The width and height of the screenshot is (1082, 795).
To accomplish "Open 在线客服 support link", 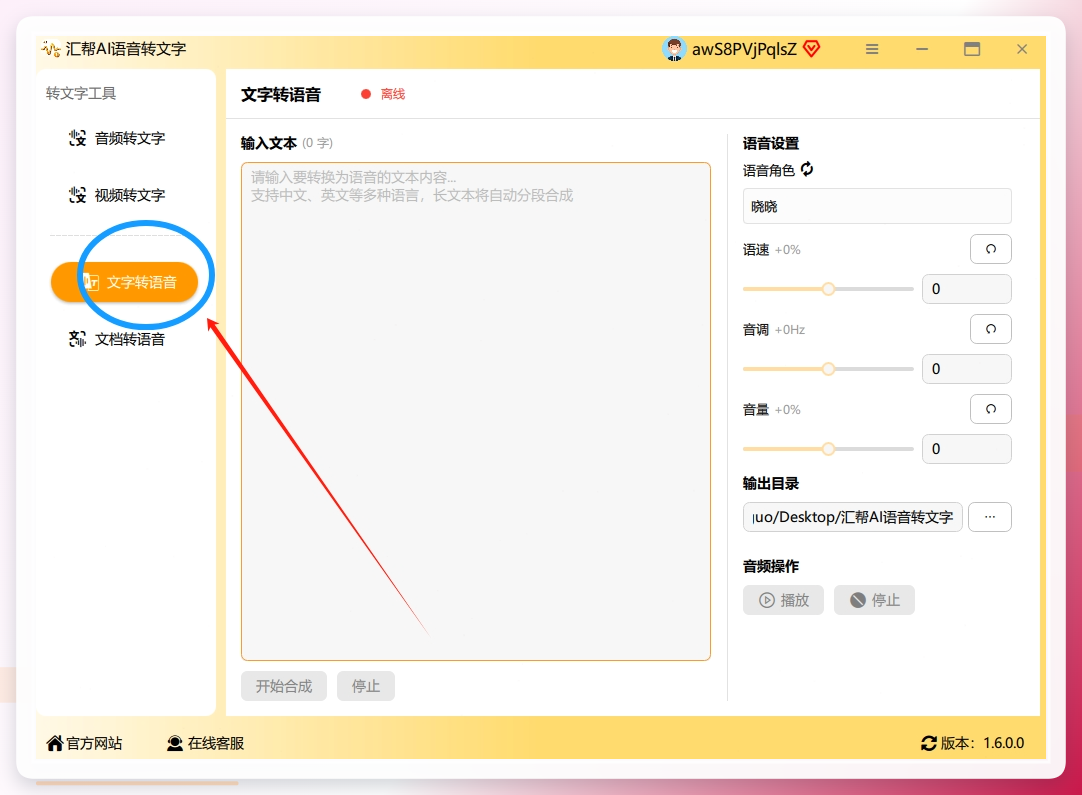I will click(x=206, y=743).
